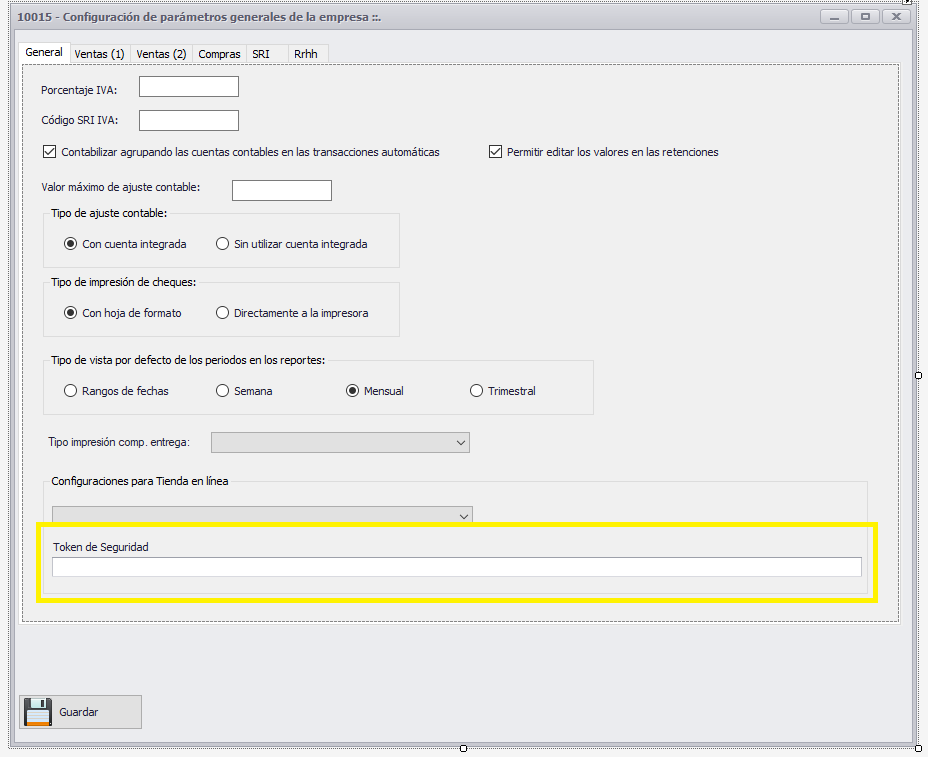Viewport: 928px width, 757px height.
Task: Uncheck Permitir editar valores en retenciones
Action: [495, 152]
